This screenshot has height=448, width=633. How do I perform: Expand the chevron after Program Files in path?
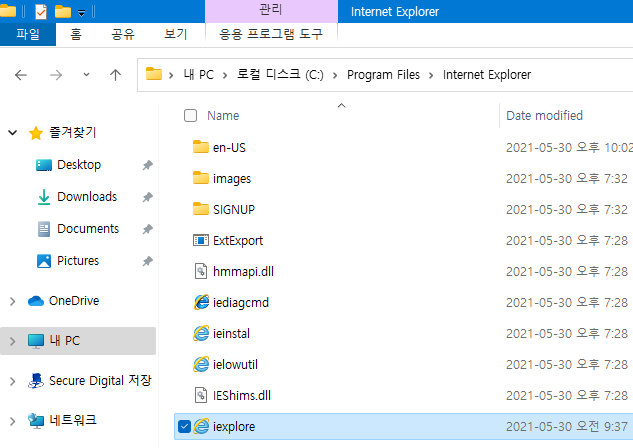pyautogui.click(x=431, y=75)
